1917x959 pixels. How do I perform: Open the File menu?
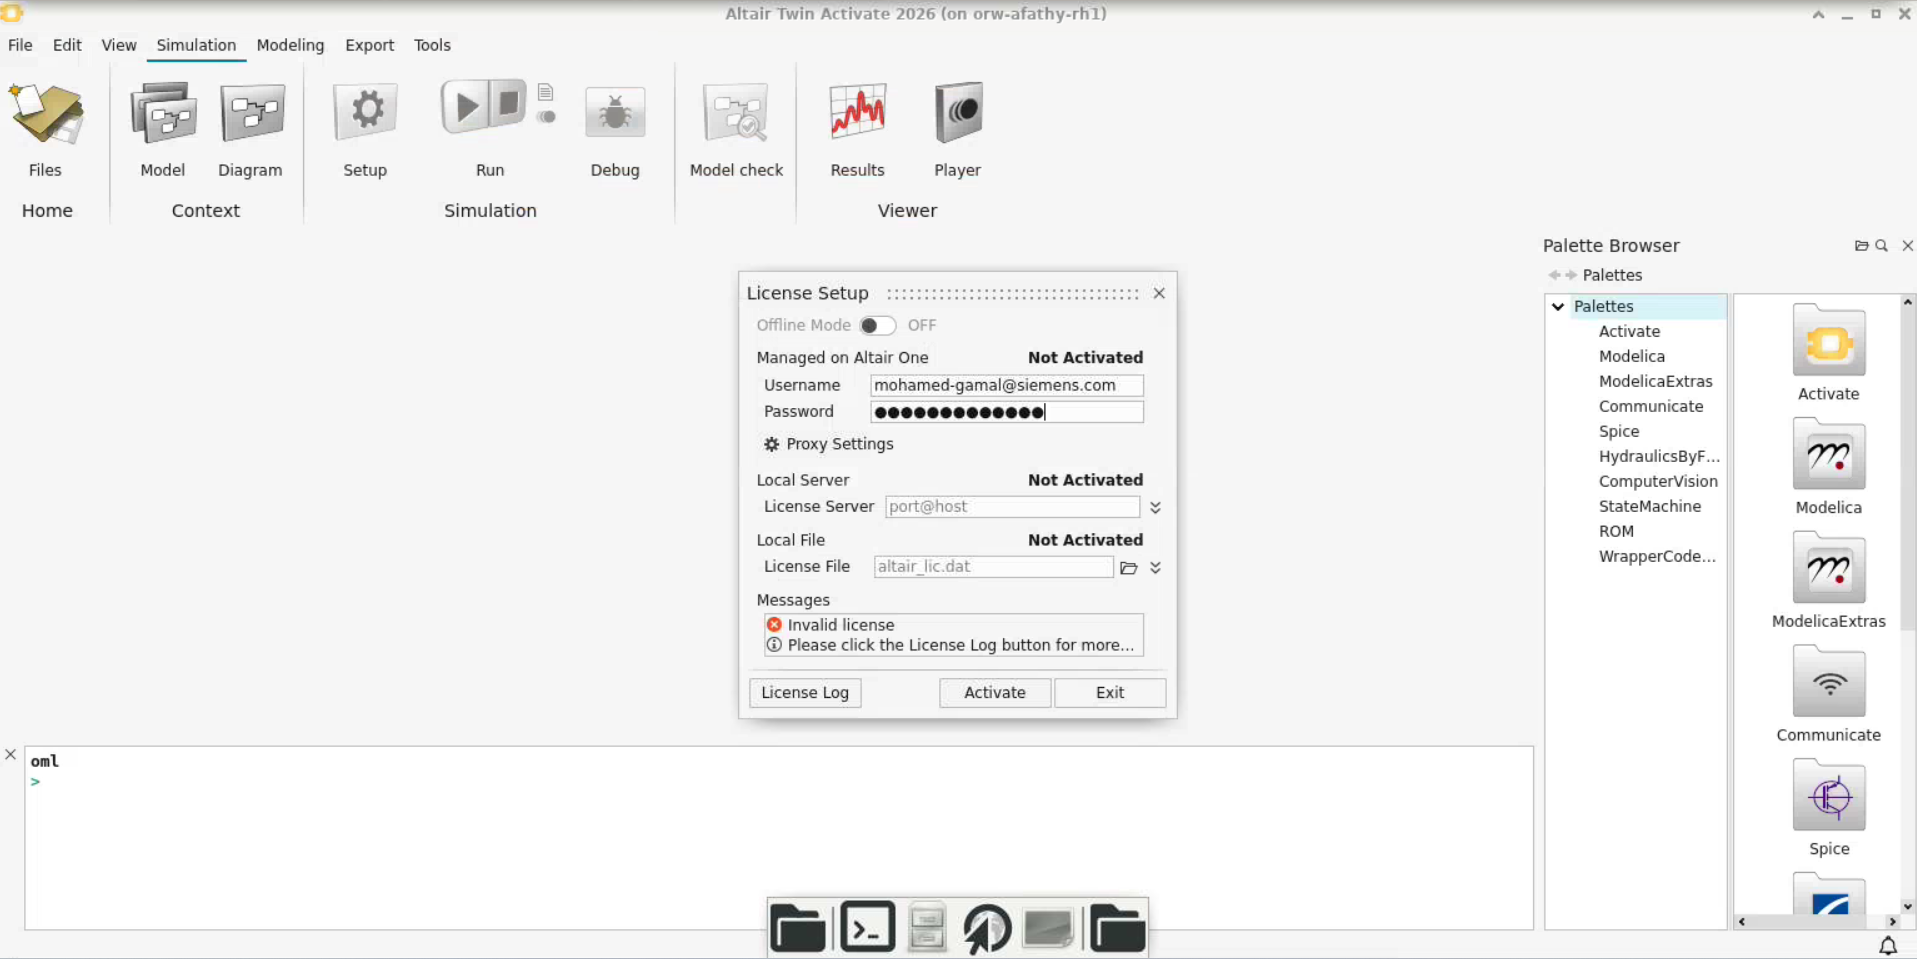20,45
